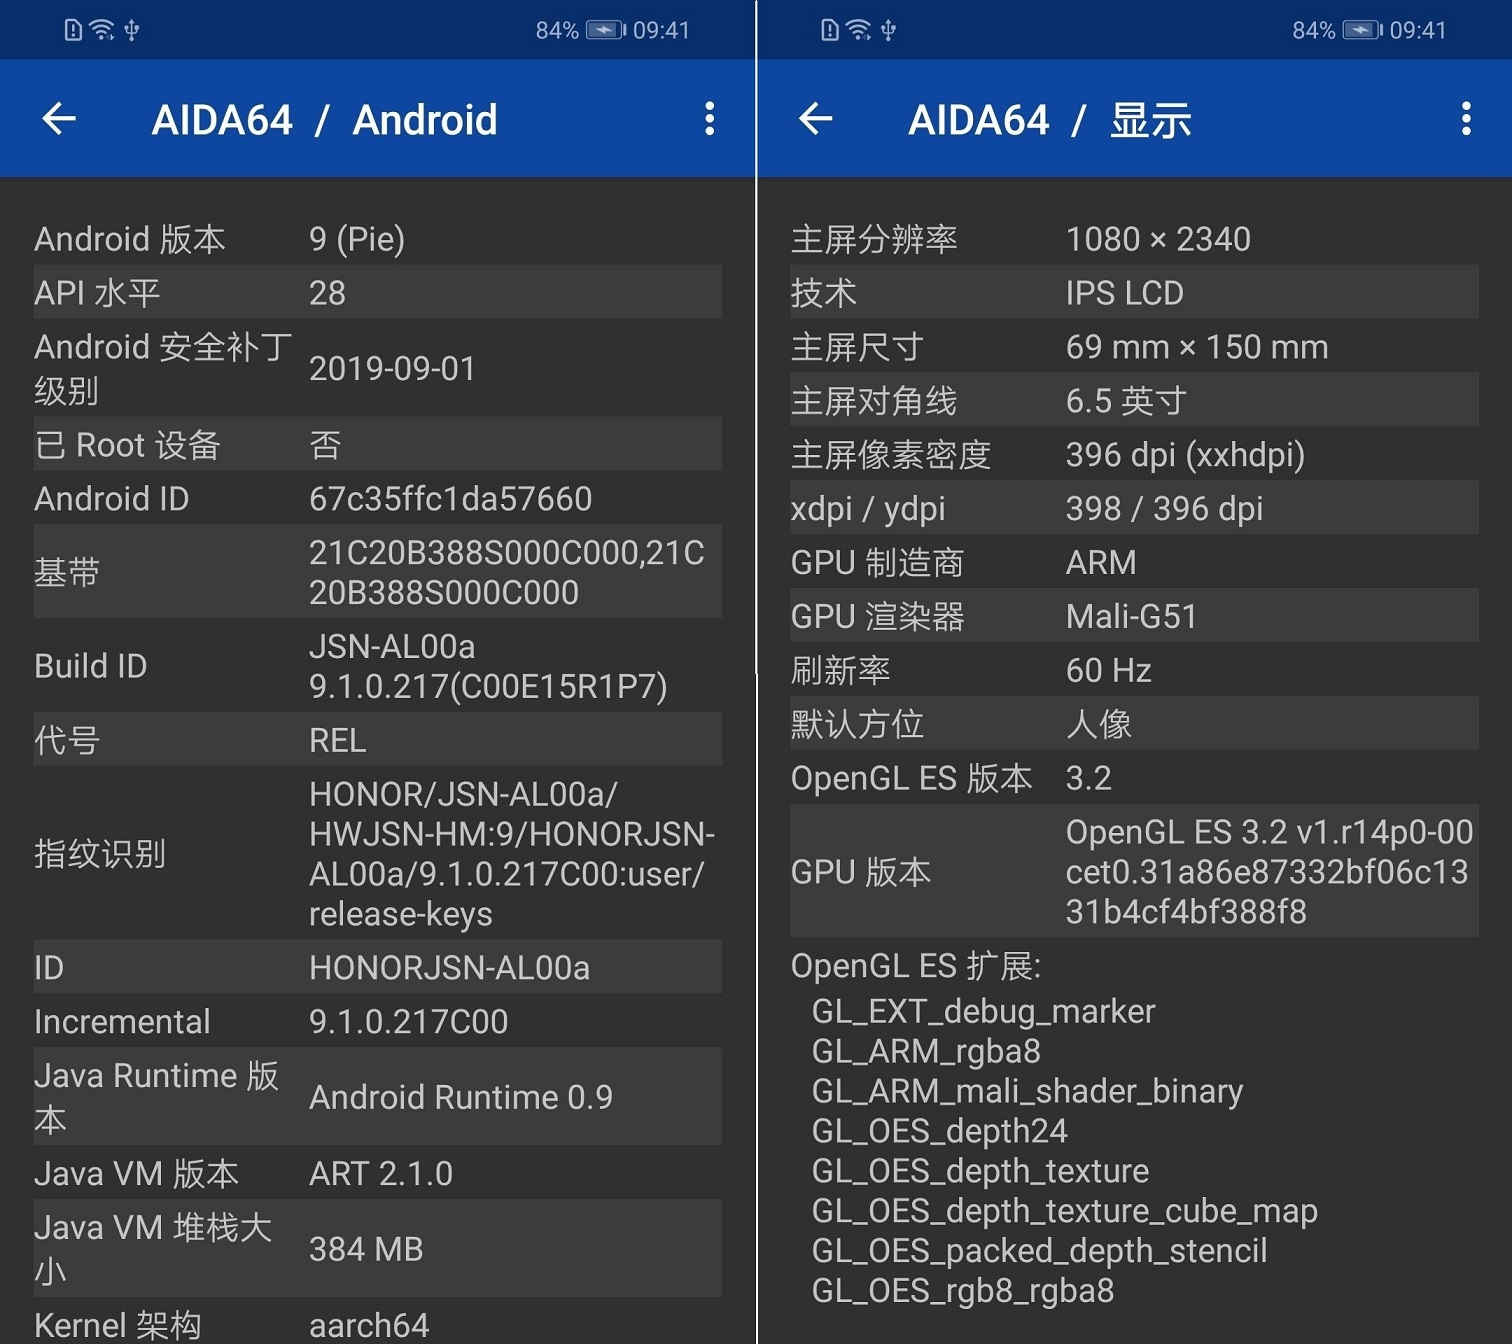Tap battery icon in left status bar
Screen dimensions: 1512x1344
tap(606, 30)
